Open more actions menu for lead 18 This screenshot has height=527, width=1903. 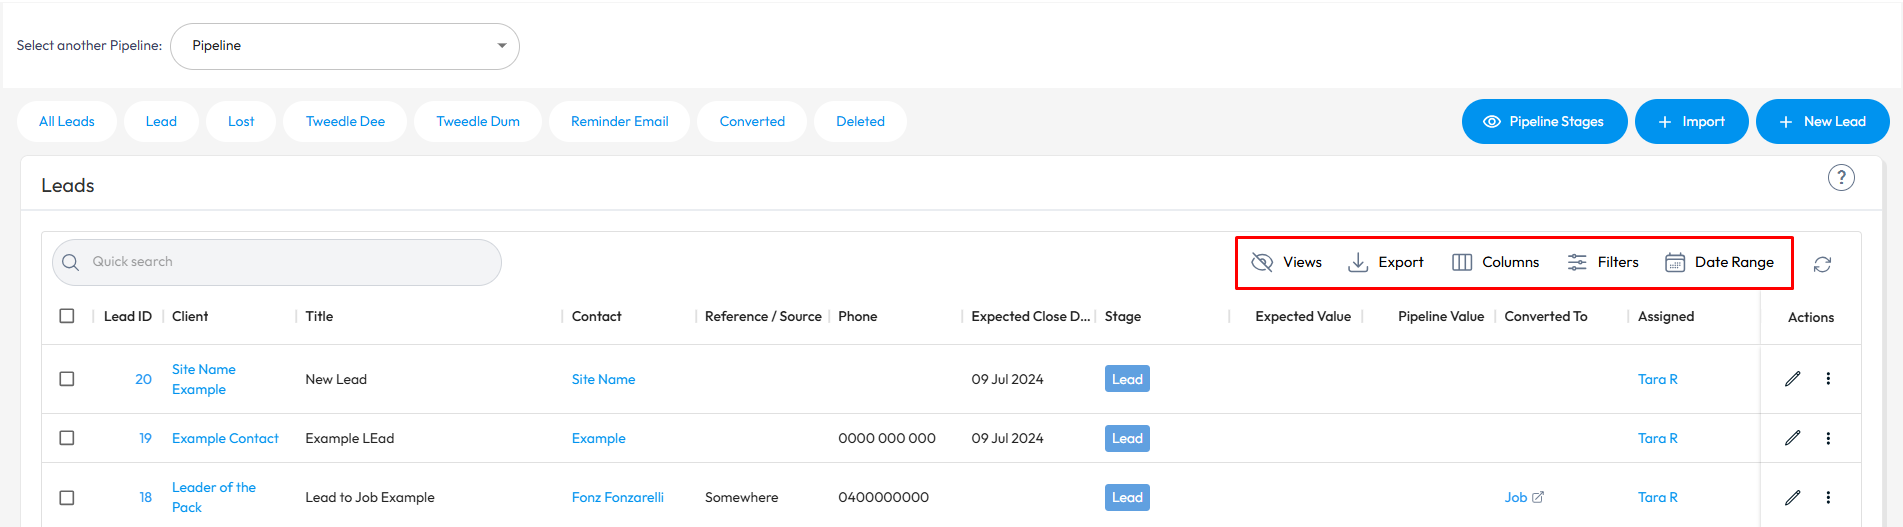coord(1828,497)
